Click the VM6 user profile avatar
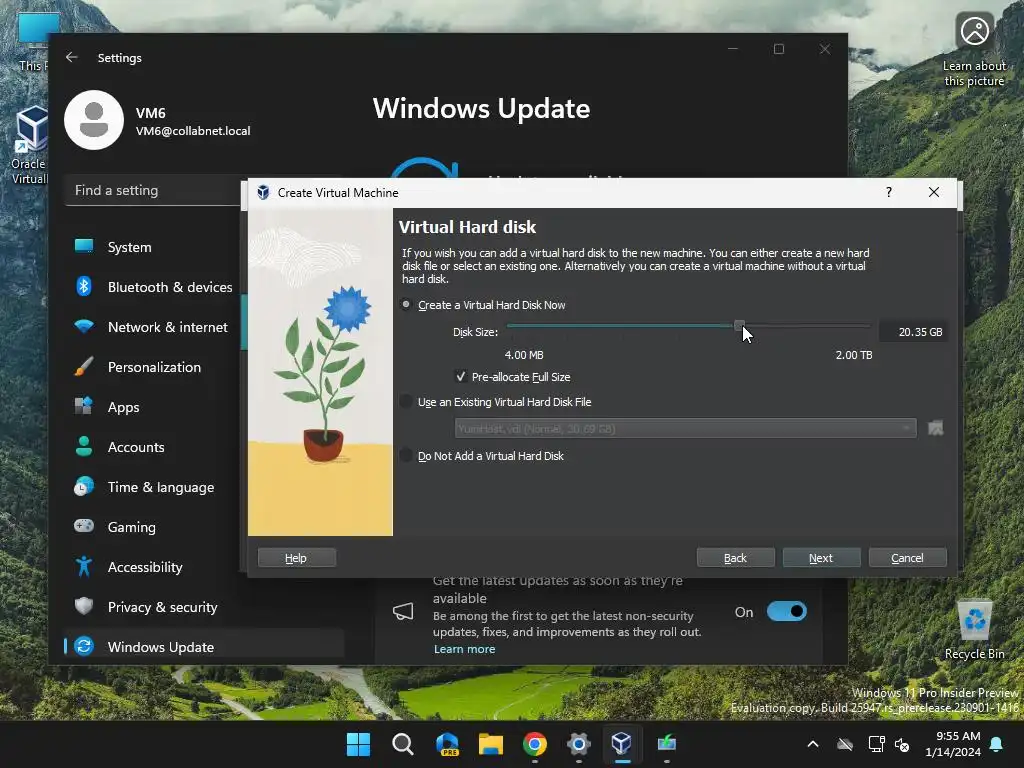 point(94,120)
